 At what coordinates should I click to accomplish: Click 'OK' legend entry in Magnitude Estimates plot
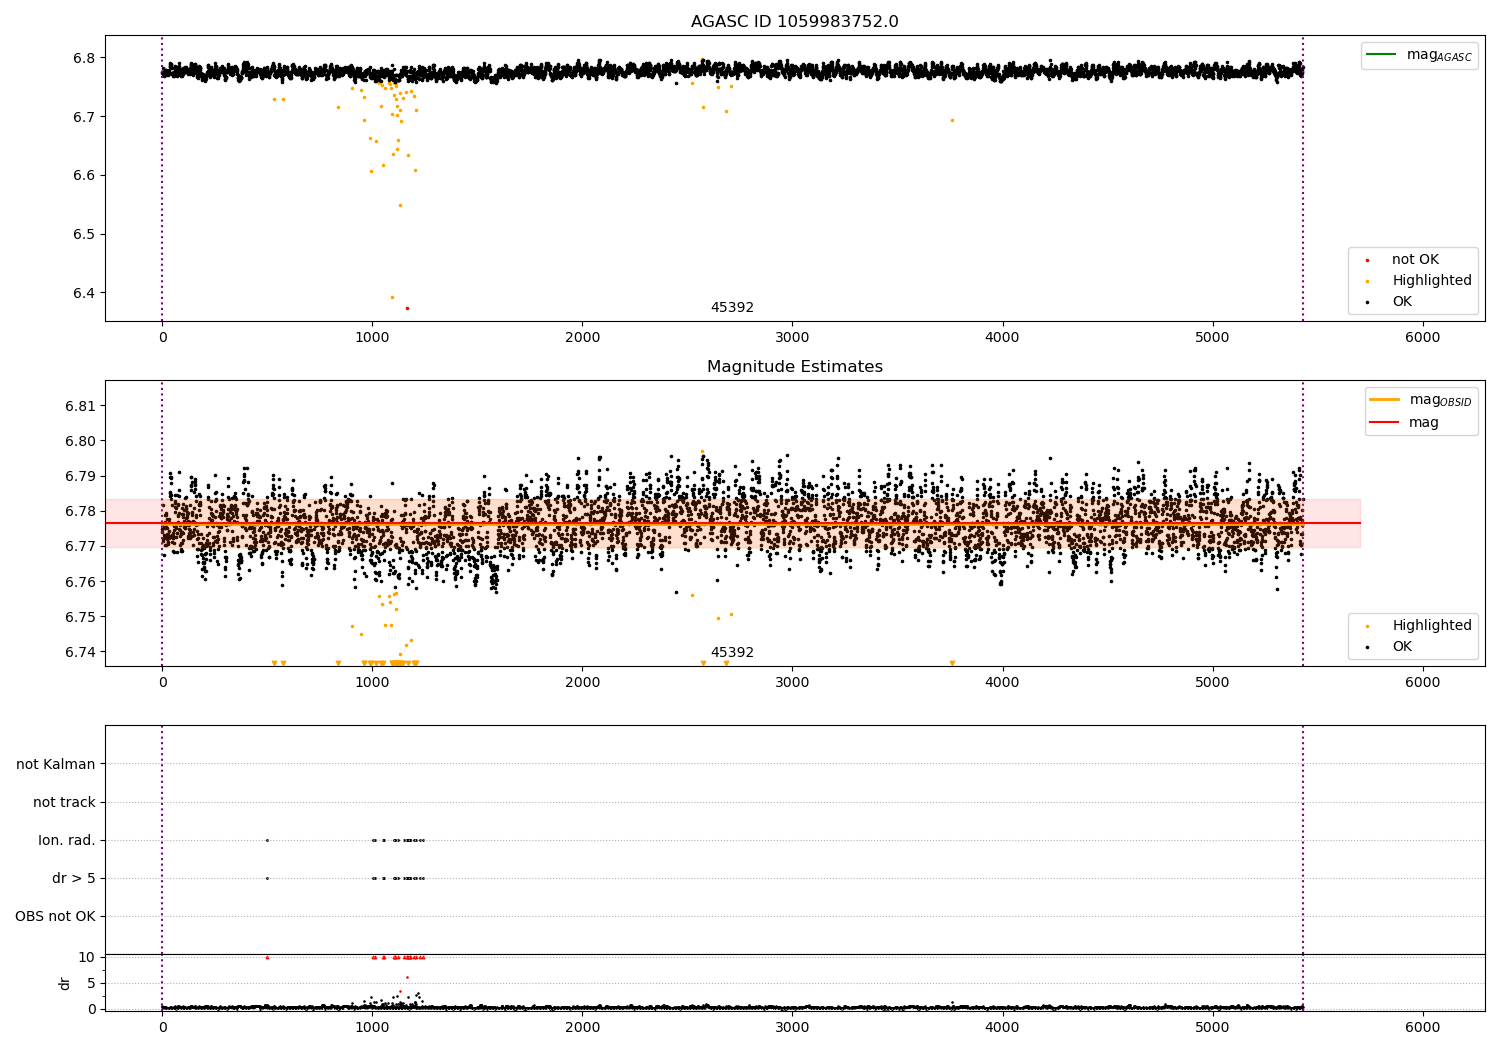coord(1390,647)
